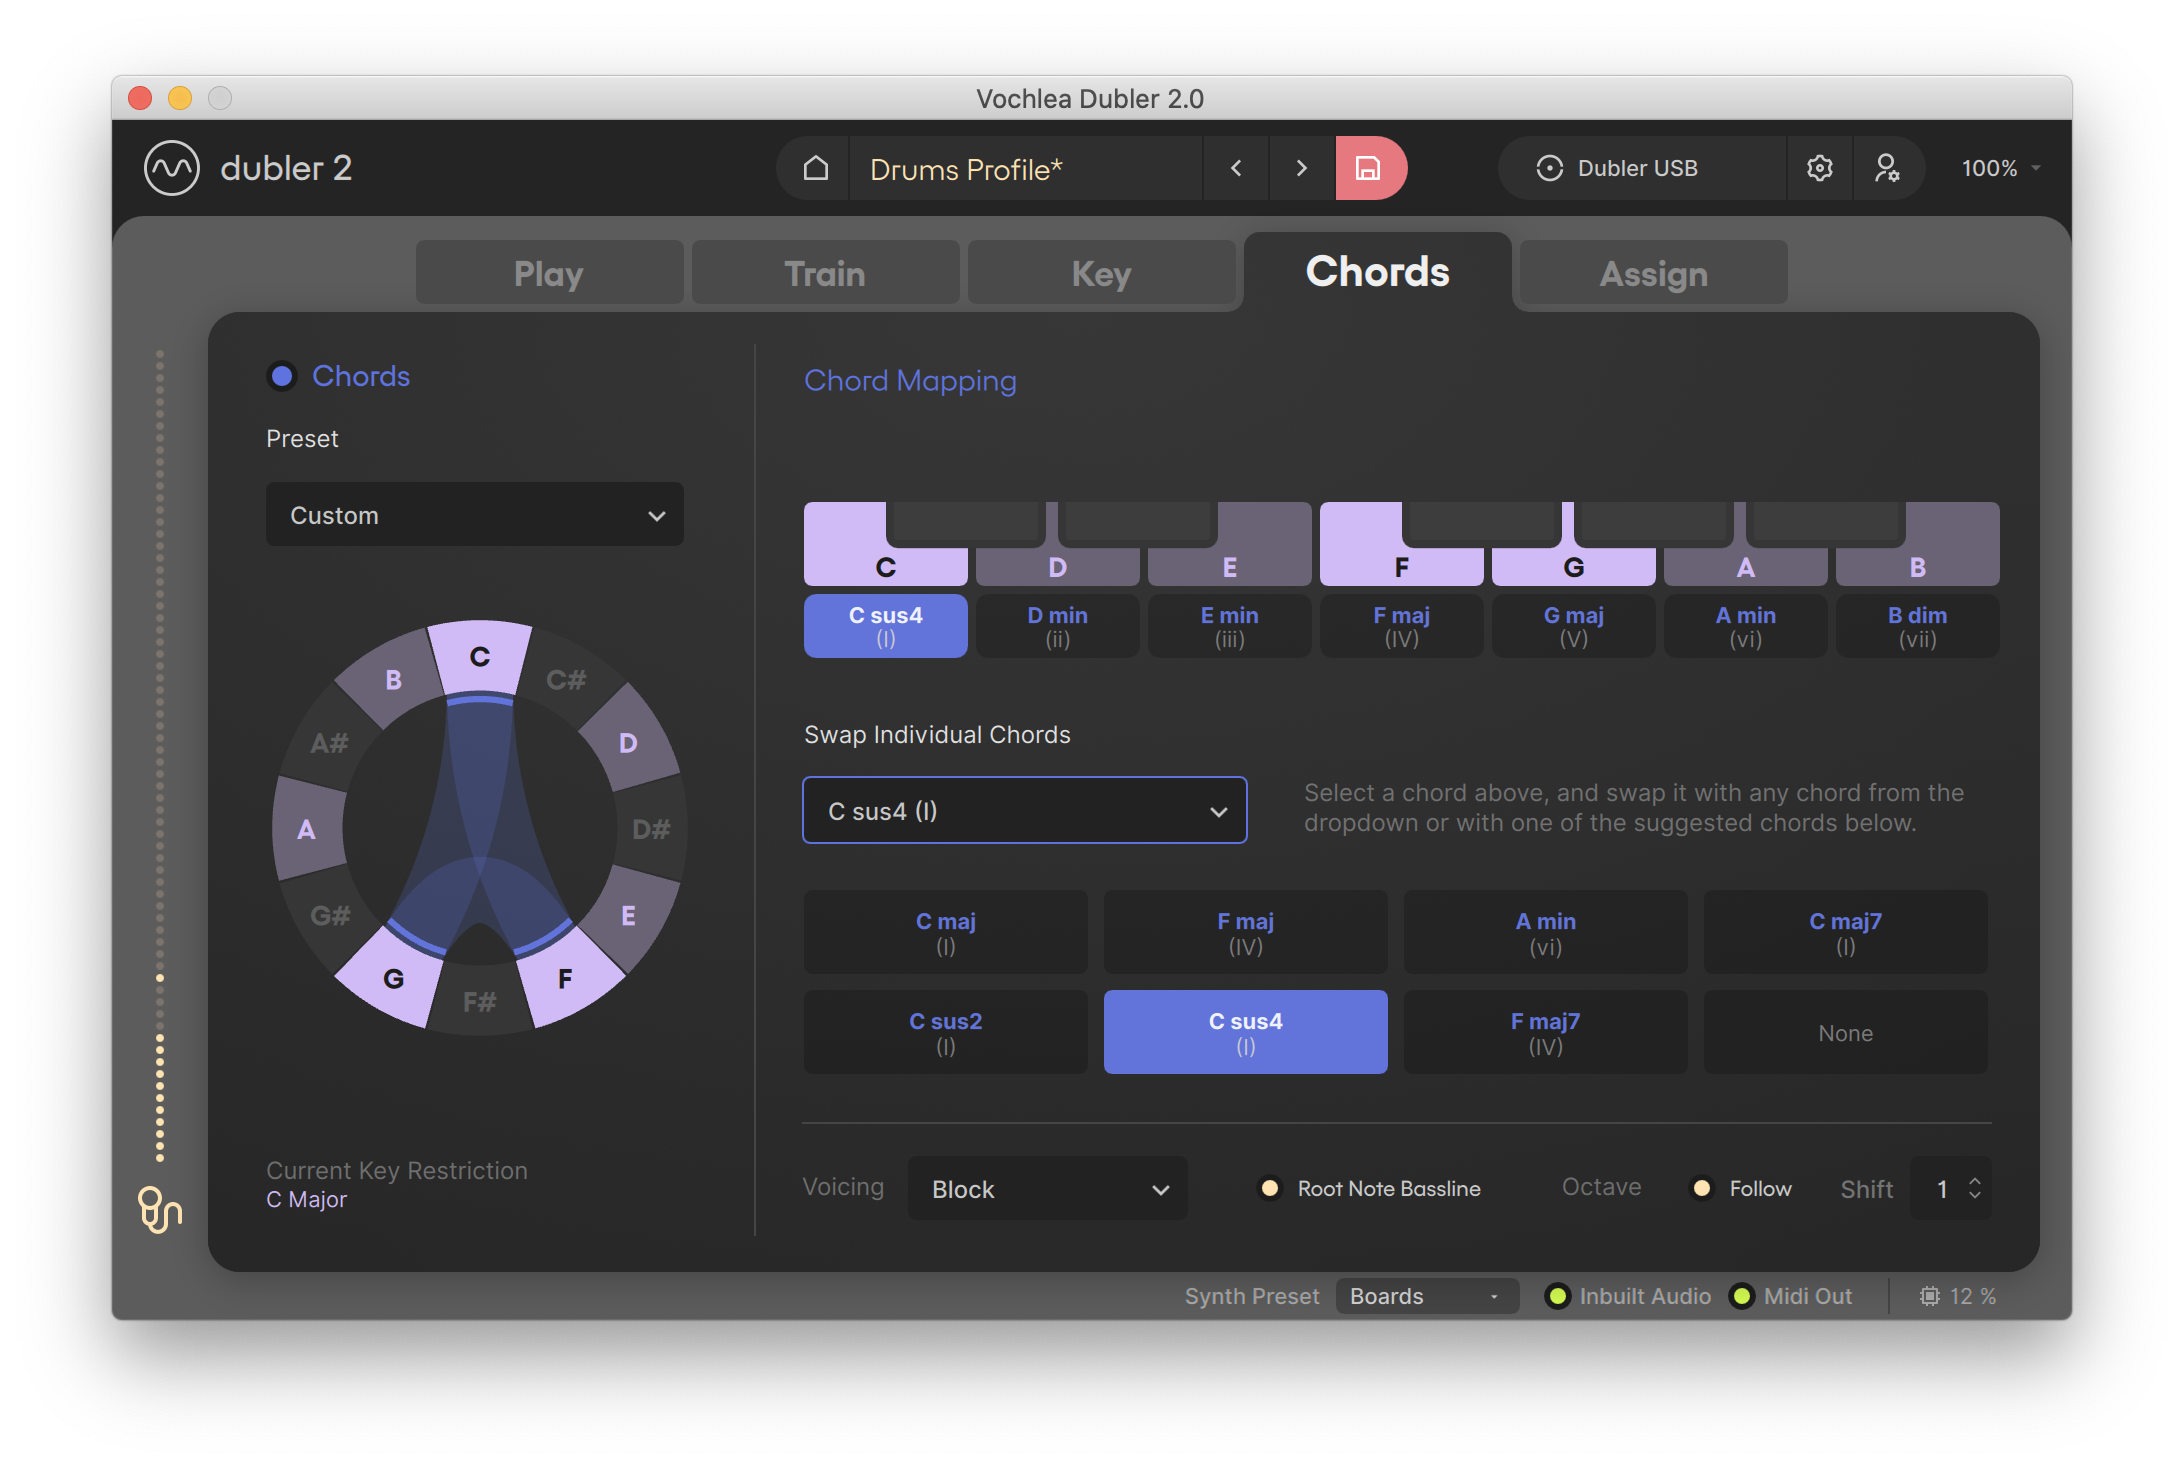The height and width of the screenshot is (1468, 2184).
Task: Go to the home screen icon
Action: pos(815,168)
